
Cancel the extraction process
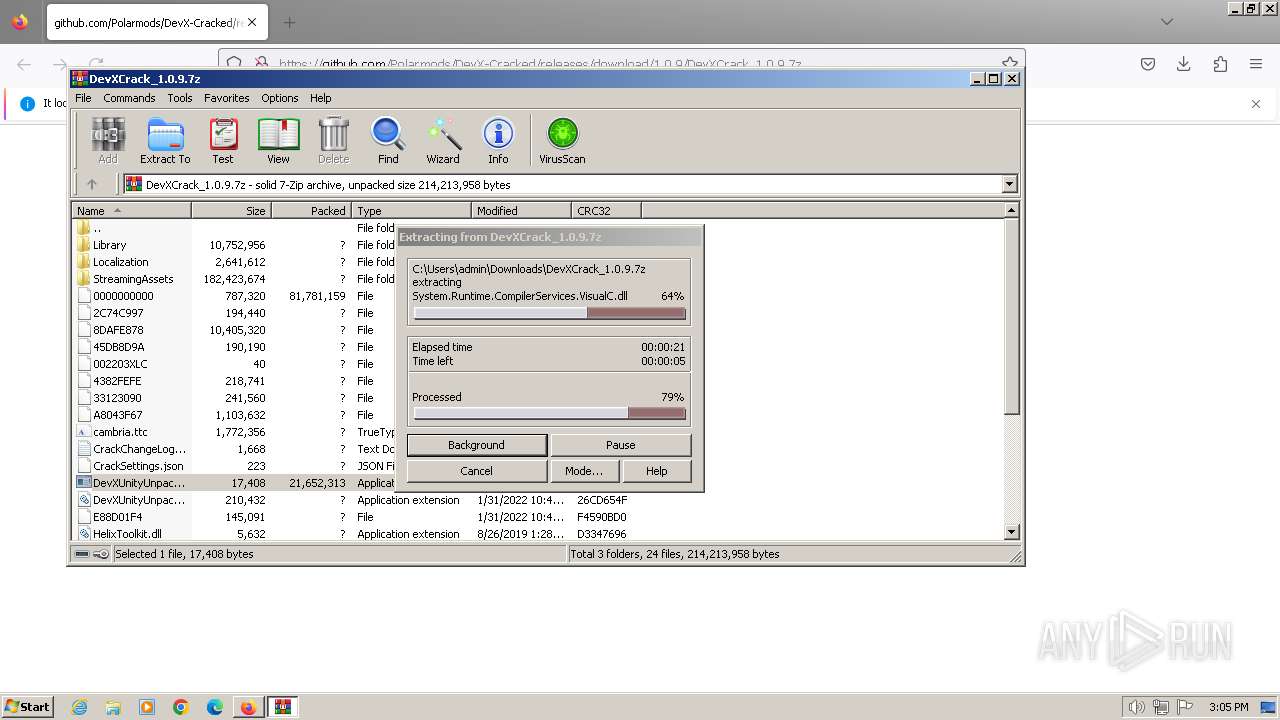(x=476, y=471)
